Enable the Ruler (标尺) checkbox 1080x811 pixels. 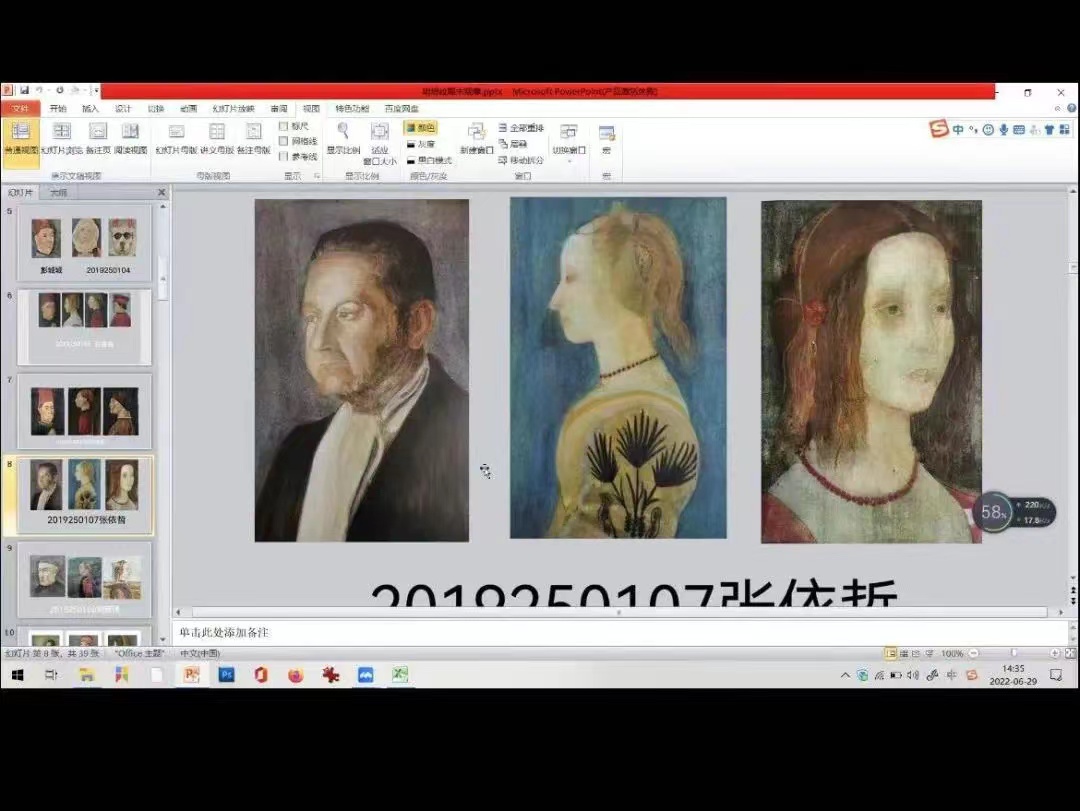pos(284,126)
